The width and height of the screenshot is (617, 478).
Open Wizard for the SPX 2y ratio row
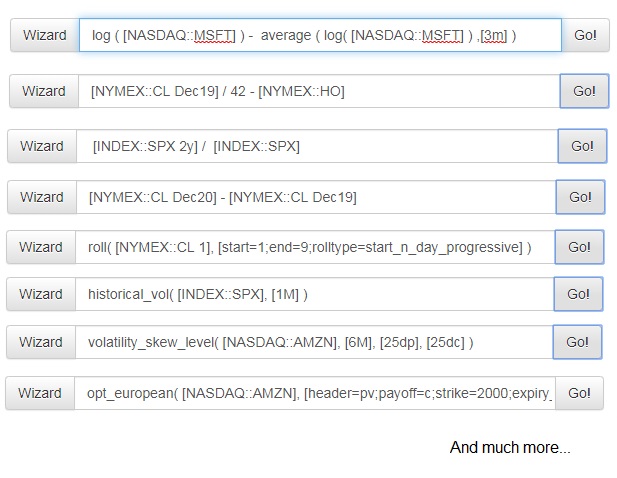pyautogui.click(x=42, y=146)
